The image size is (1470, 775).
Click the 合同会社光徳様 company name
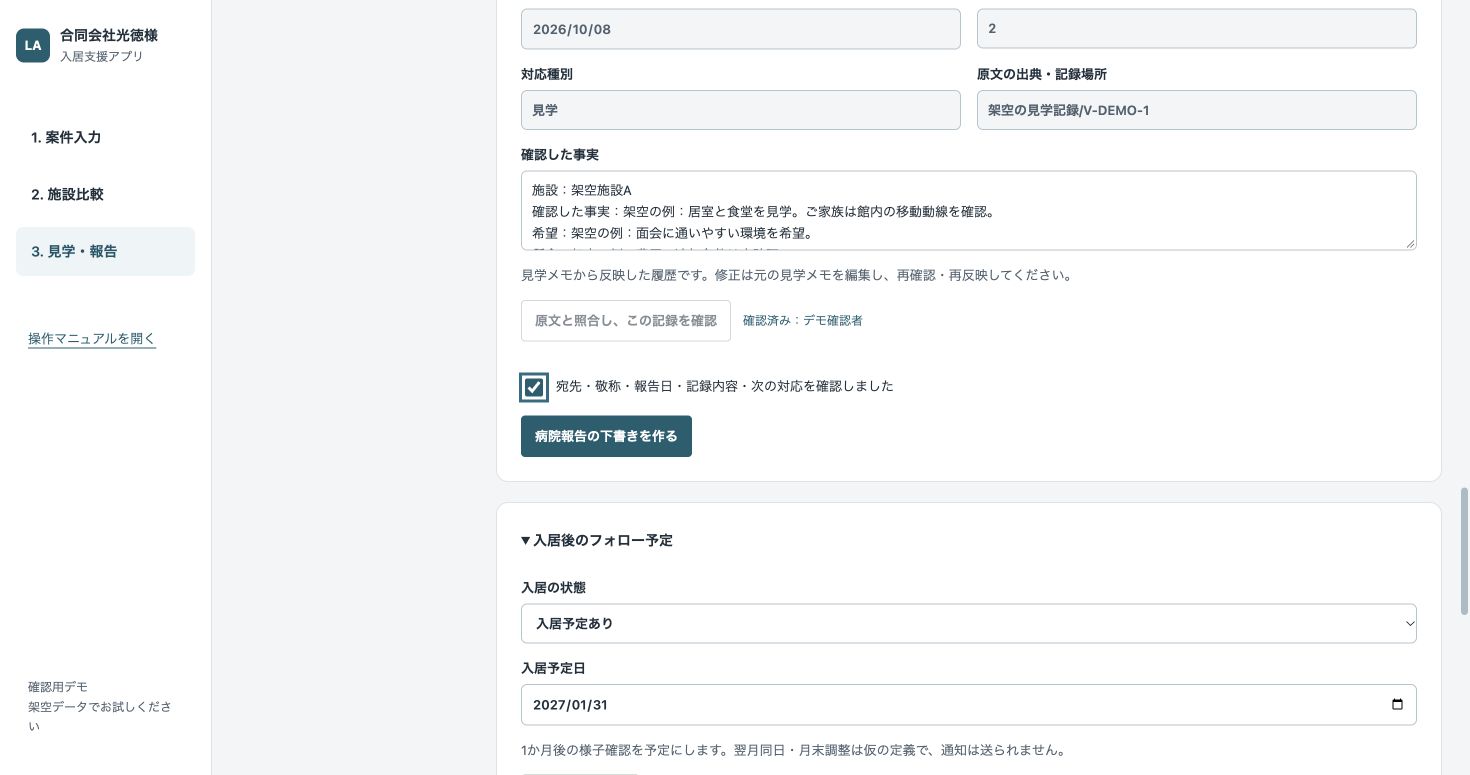click(109, 35)
